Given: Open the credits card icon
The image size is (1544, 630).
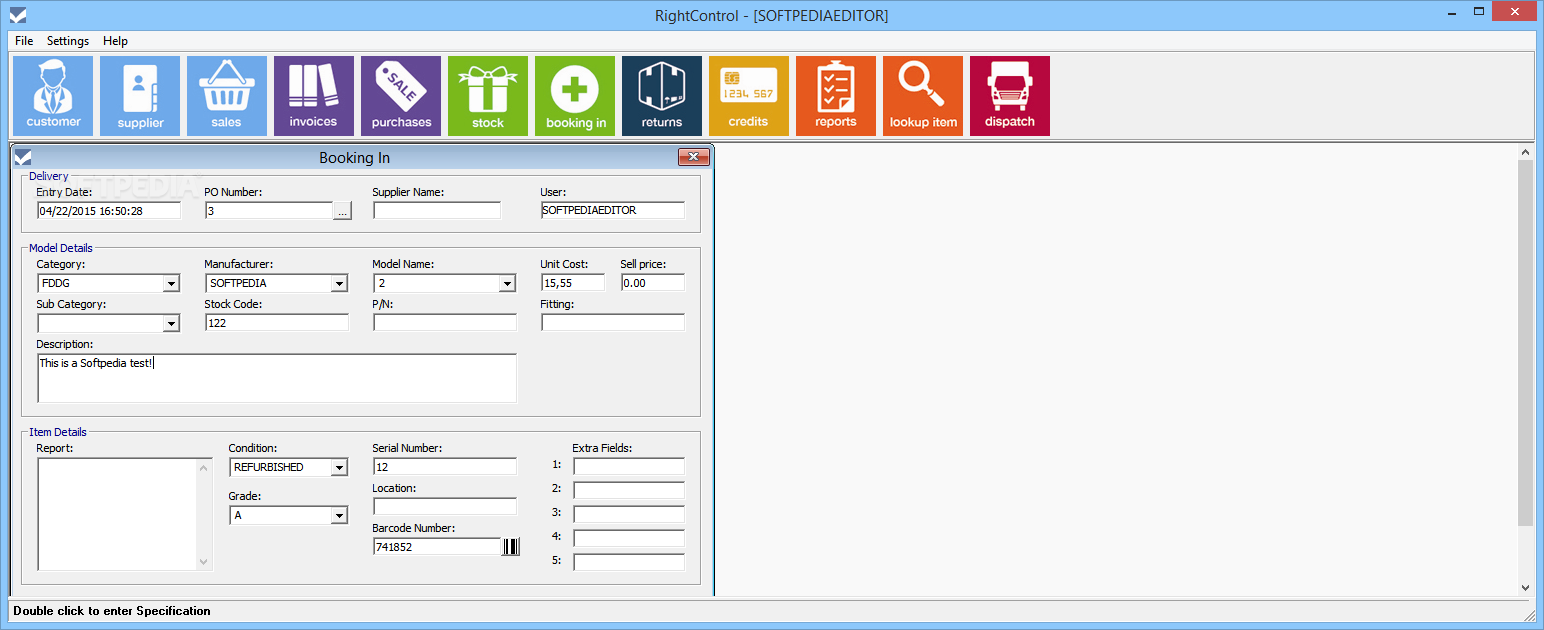Looking at the screenshot, I should [749, 96].
